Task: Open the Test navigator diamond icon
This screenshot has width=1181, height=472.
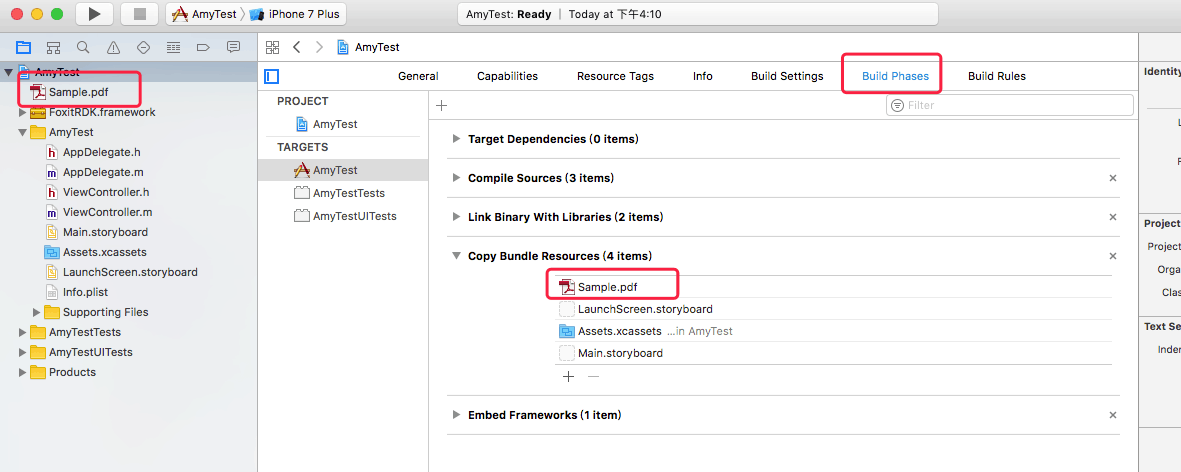Action: 143,47
